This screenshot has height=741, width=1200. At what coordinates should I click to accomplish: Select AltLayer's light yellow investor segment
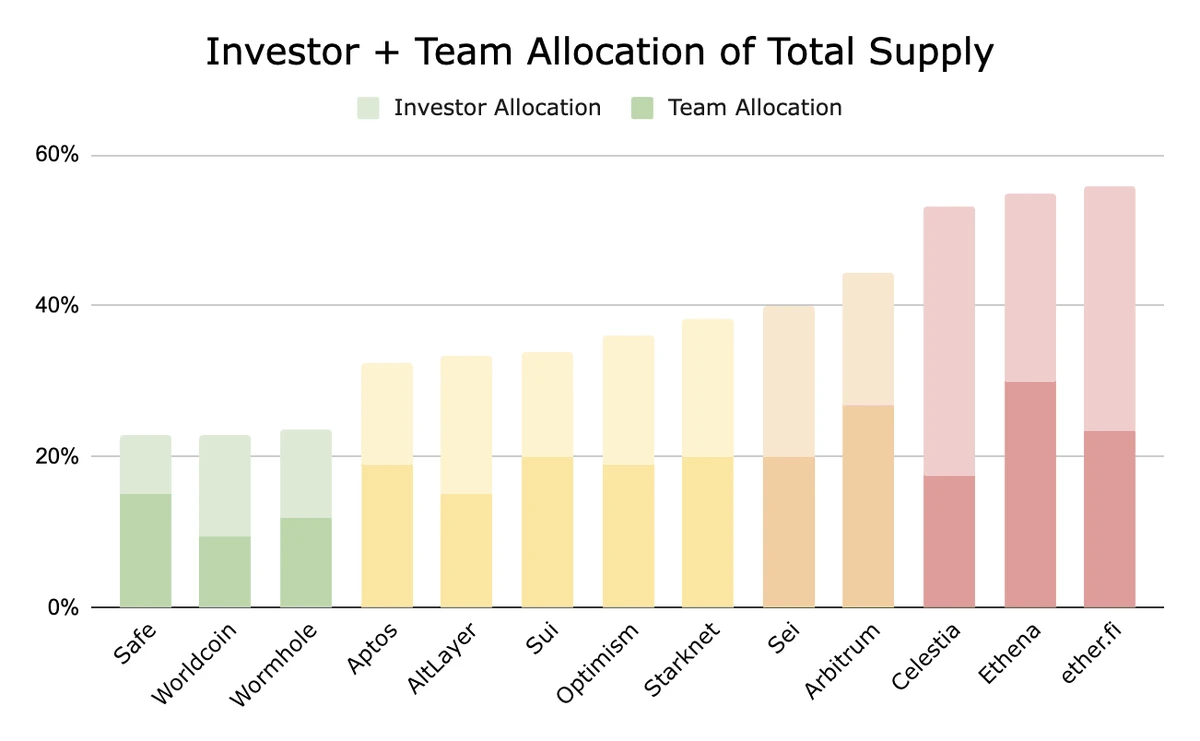point(467,425)
